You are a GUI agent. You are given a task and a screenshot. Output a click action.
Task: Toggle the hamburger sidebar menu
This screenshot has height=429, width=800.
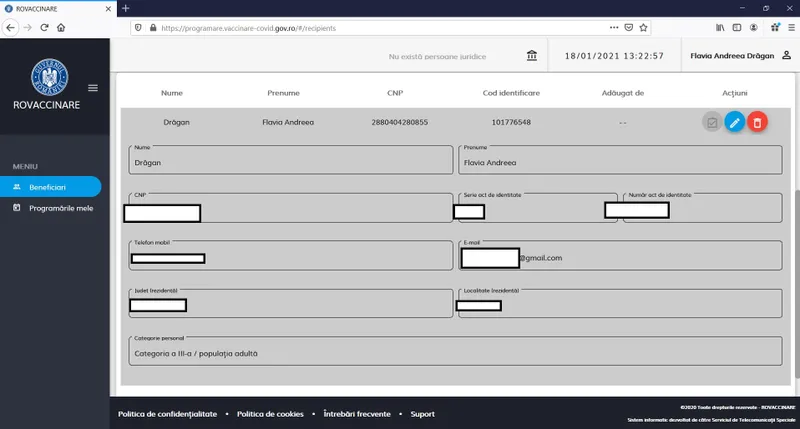coord(93,88)
